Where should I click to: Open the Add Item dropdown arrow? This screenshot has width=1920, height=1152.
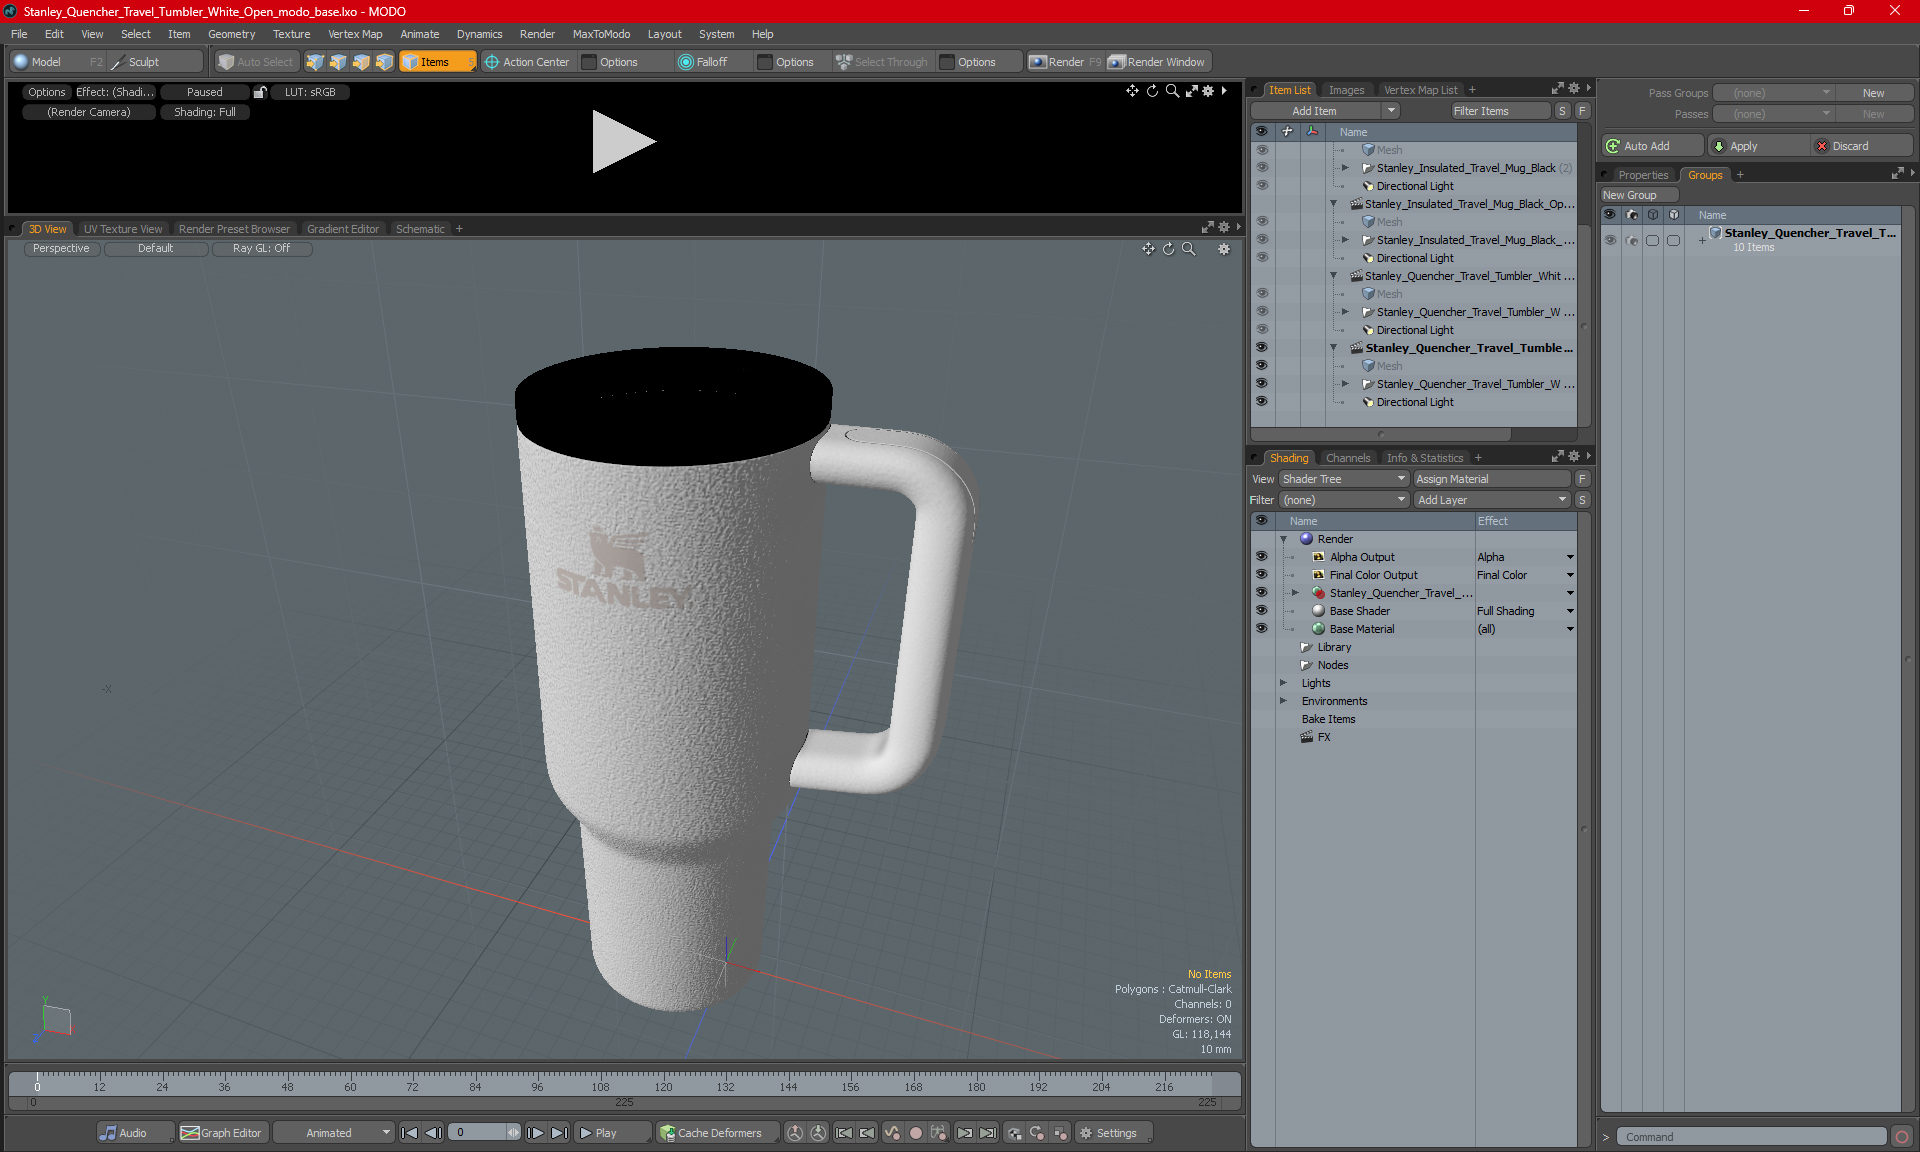click(x=1390, y=111)
